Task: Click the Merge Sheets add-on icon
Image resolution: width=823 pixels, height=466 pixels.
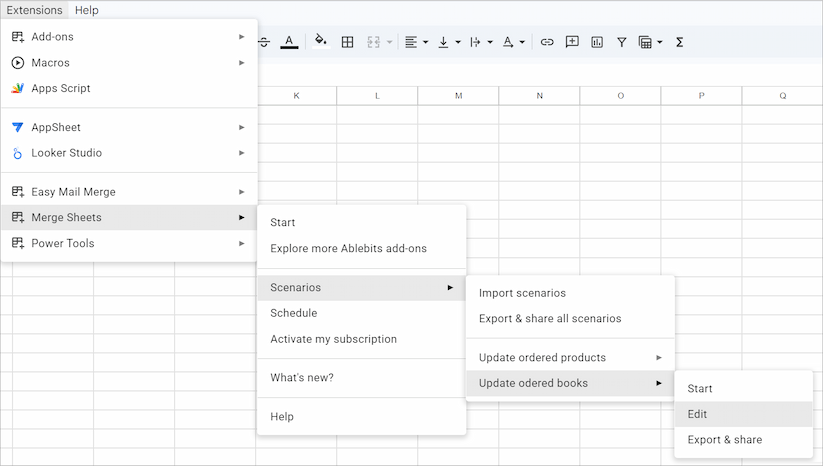Action: tap(18, 217)
